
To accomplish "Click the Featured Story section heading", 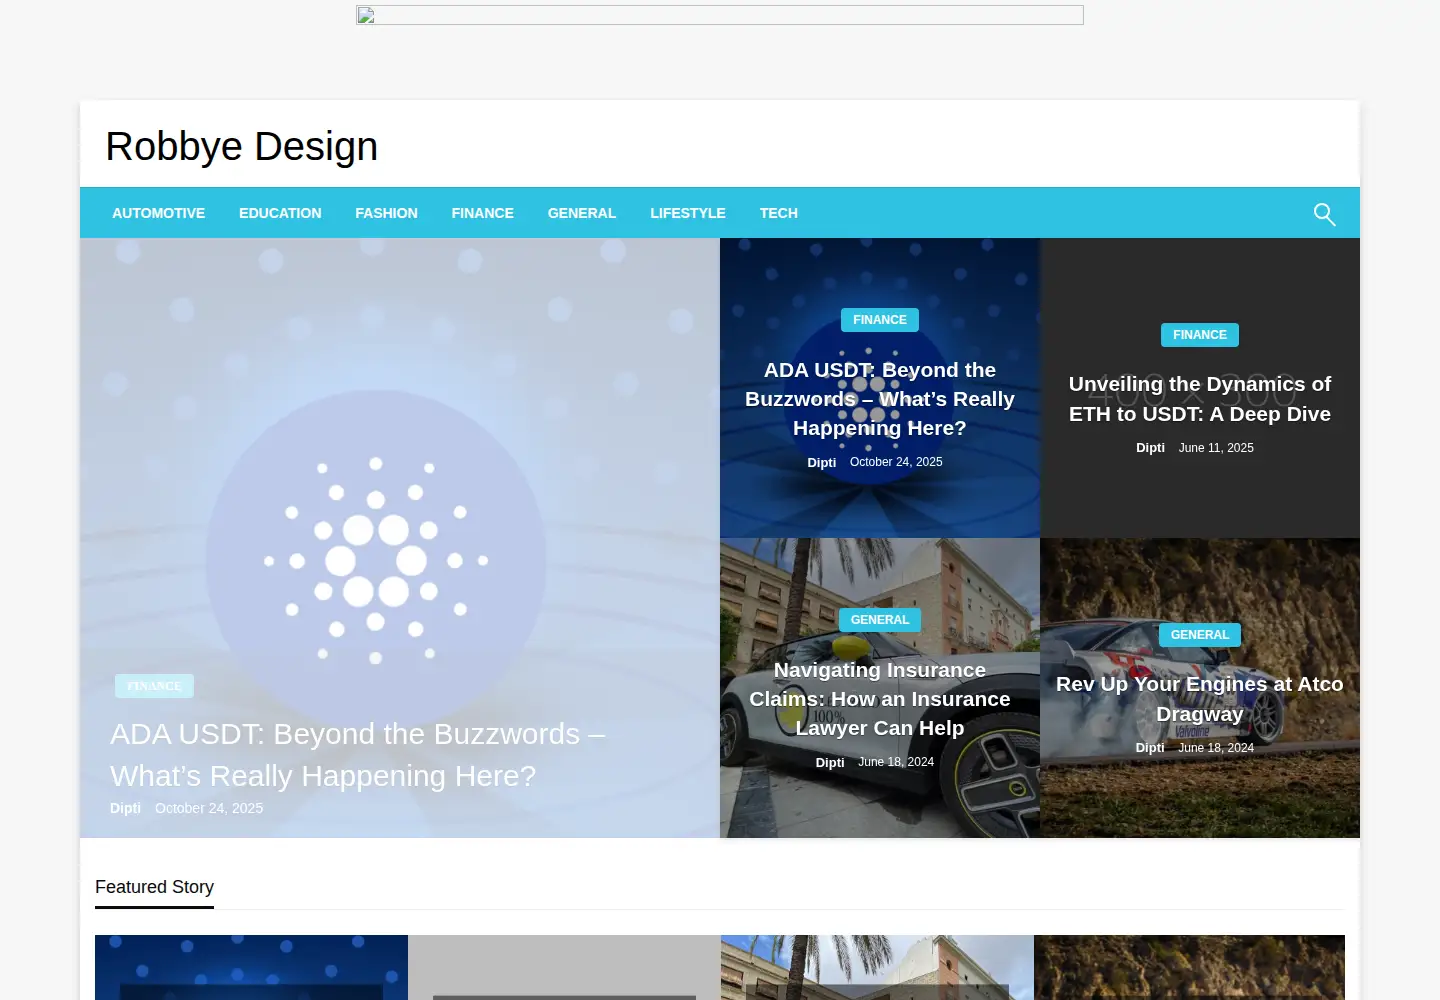I will [x=154, y=887].
